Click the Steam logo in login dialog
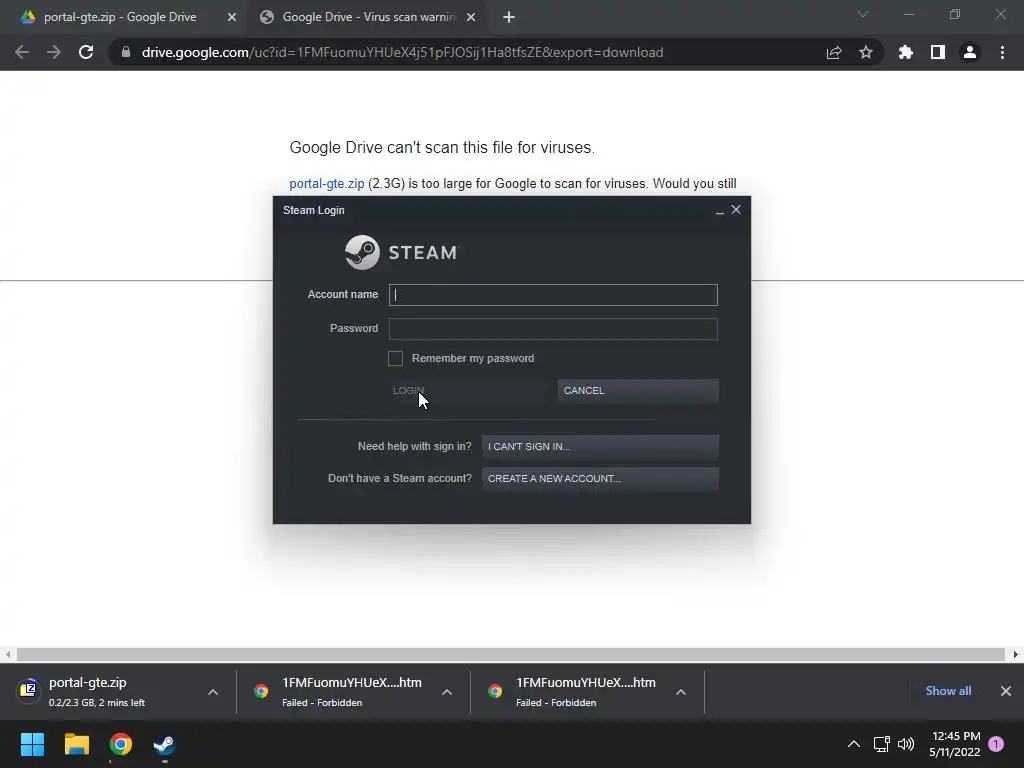Viewport: 1024px width, 768px height. coord(402,252)
